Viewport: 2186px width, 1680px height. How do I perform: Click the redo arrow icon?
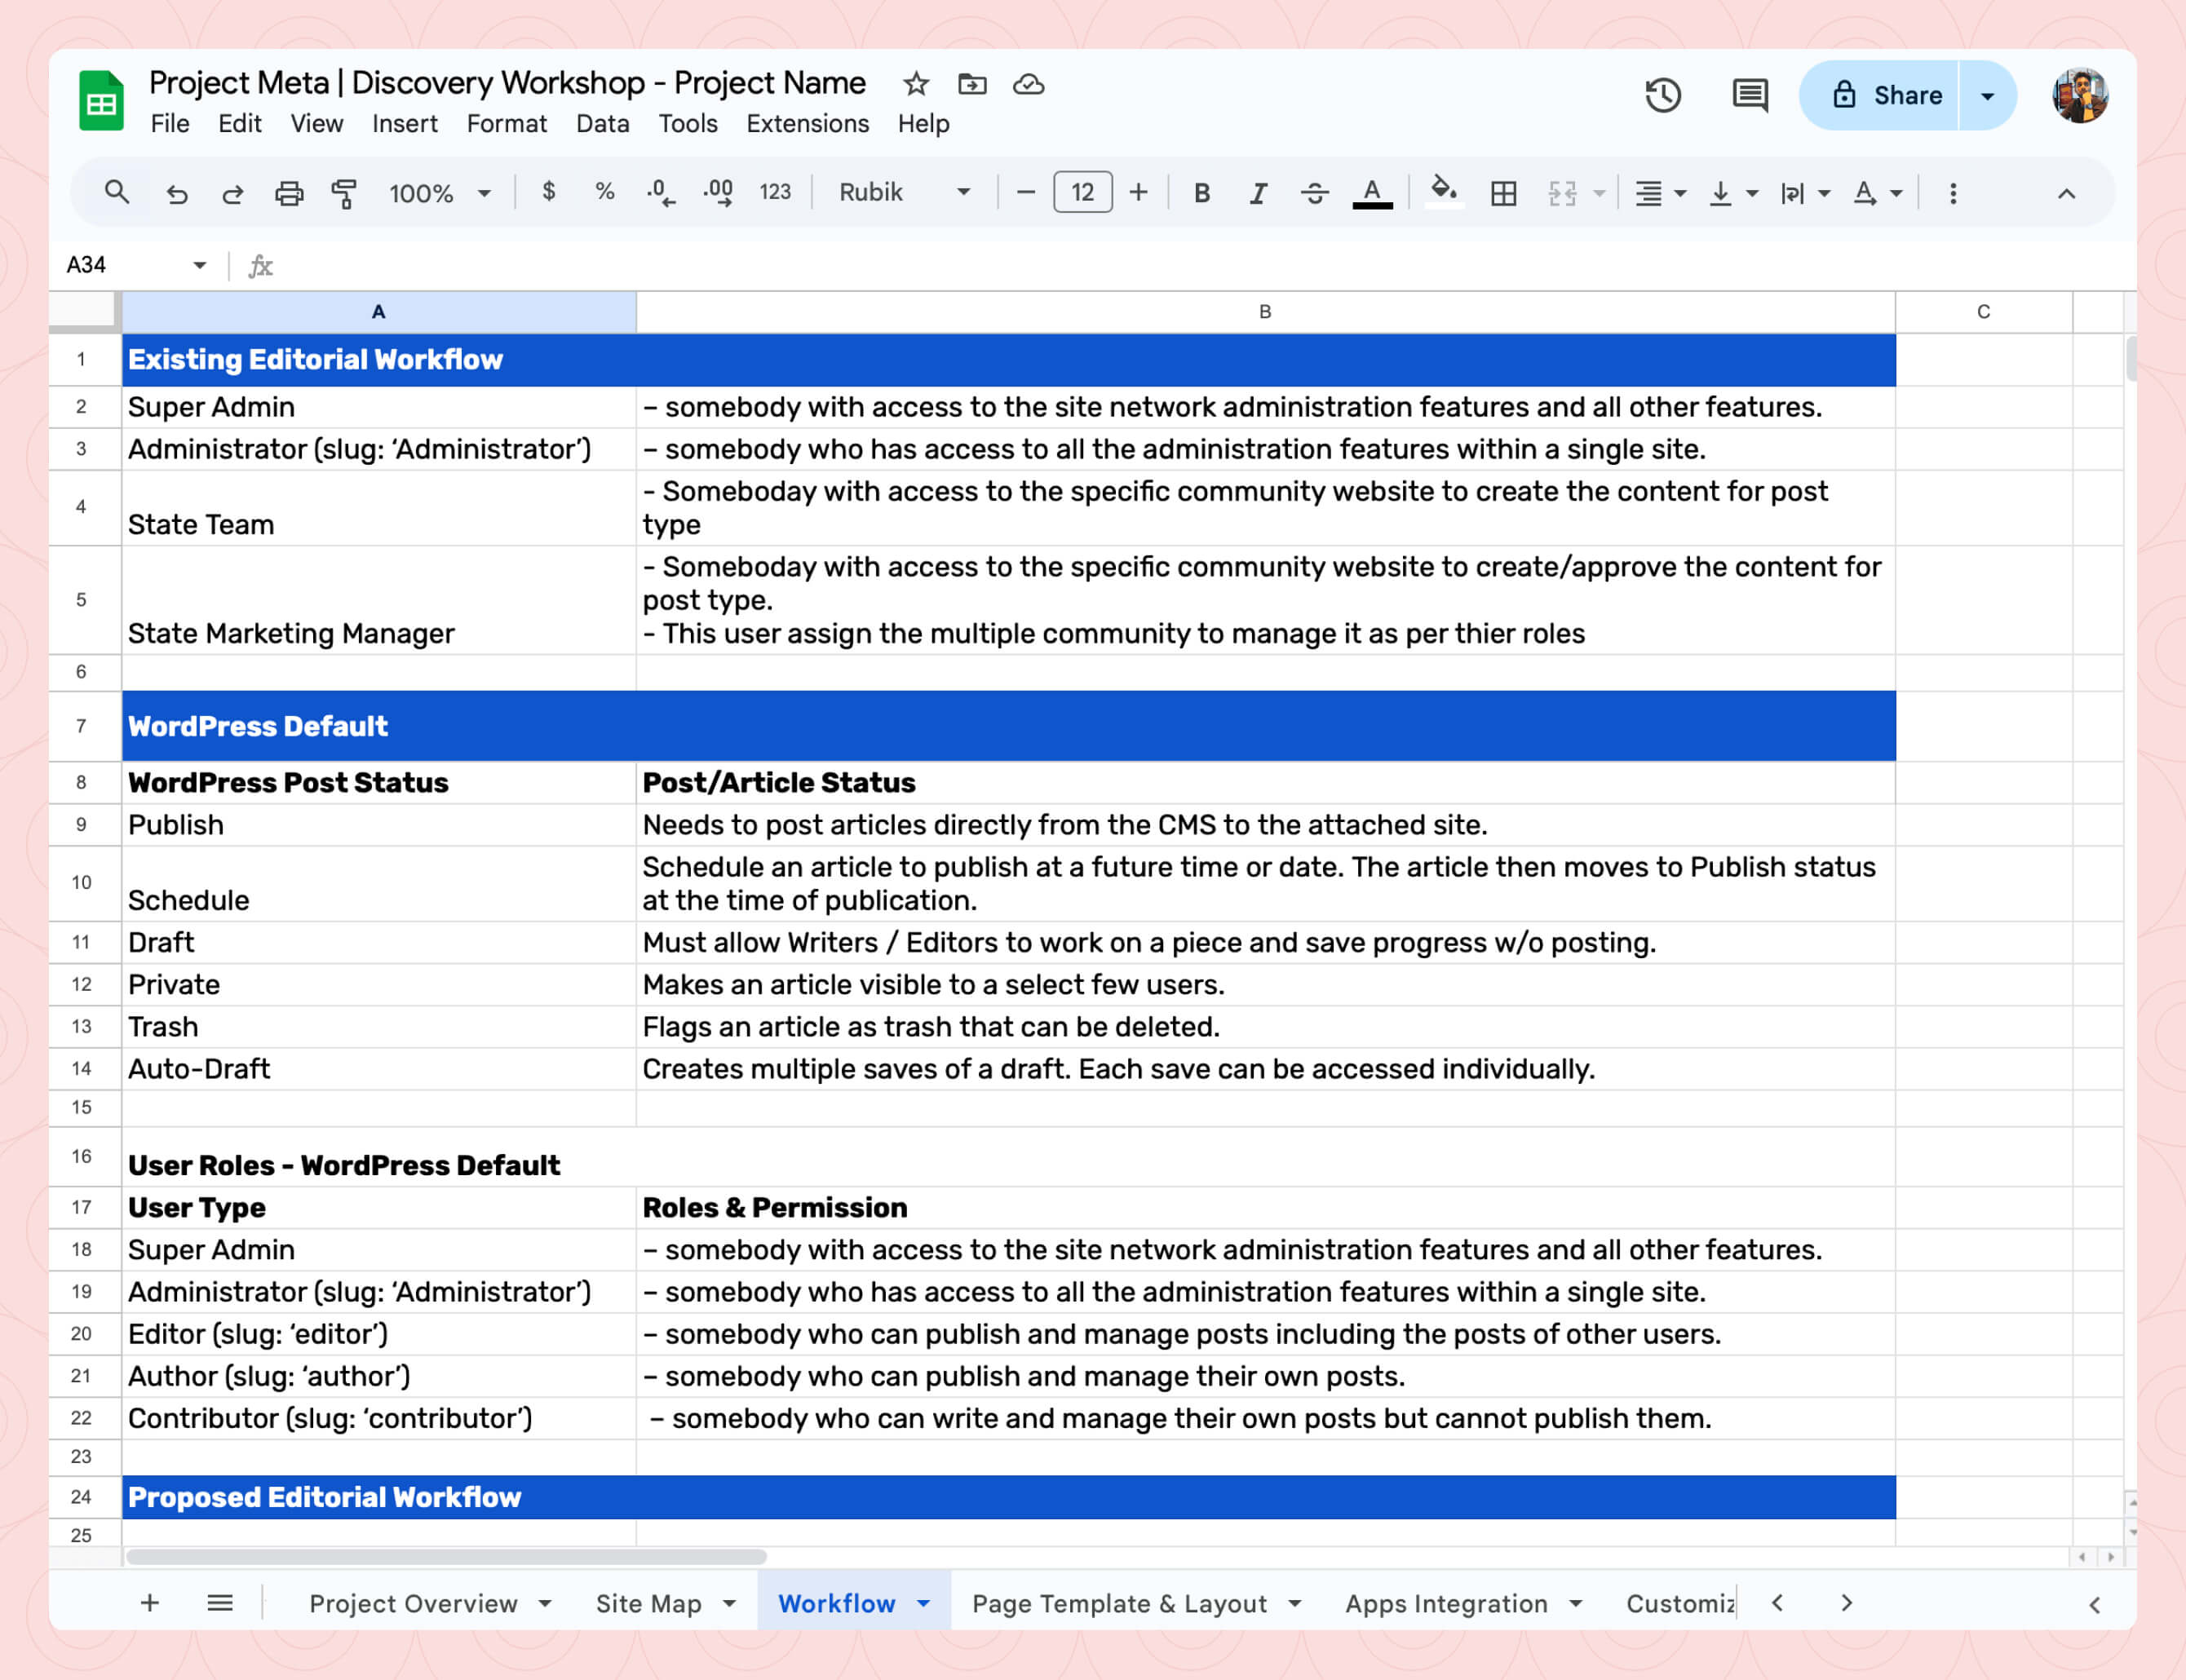pyautogui.click(x=232, y=193)
